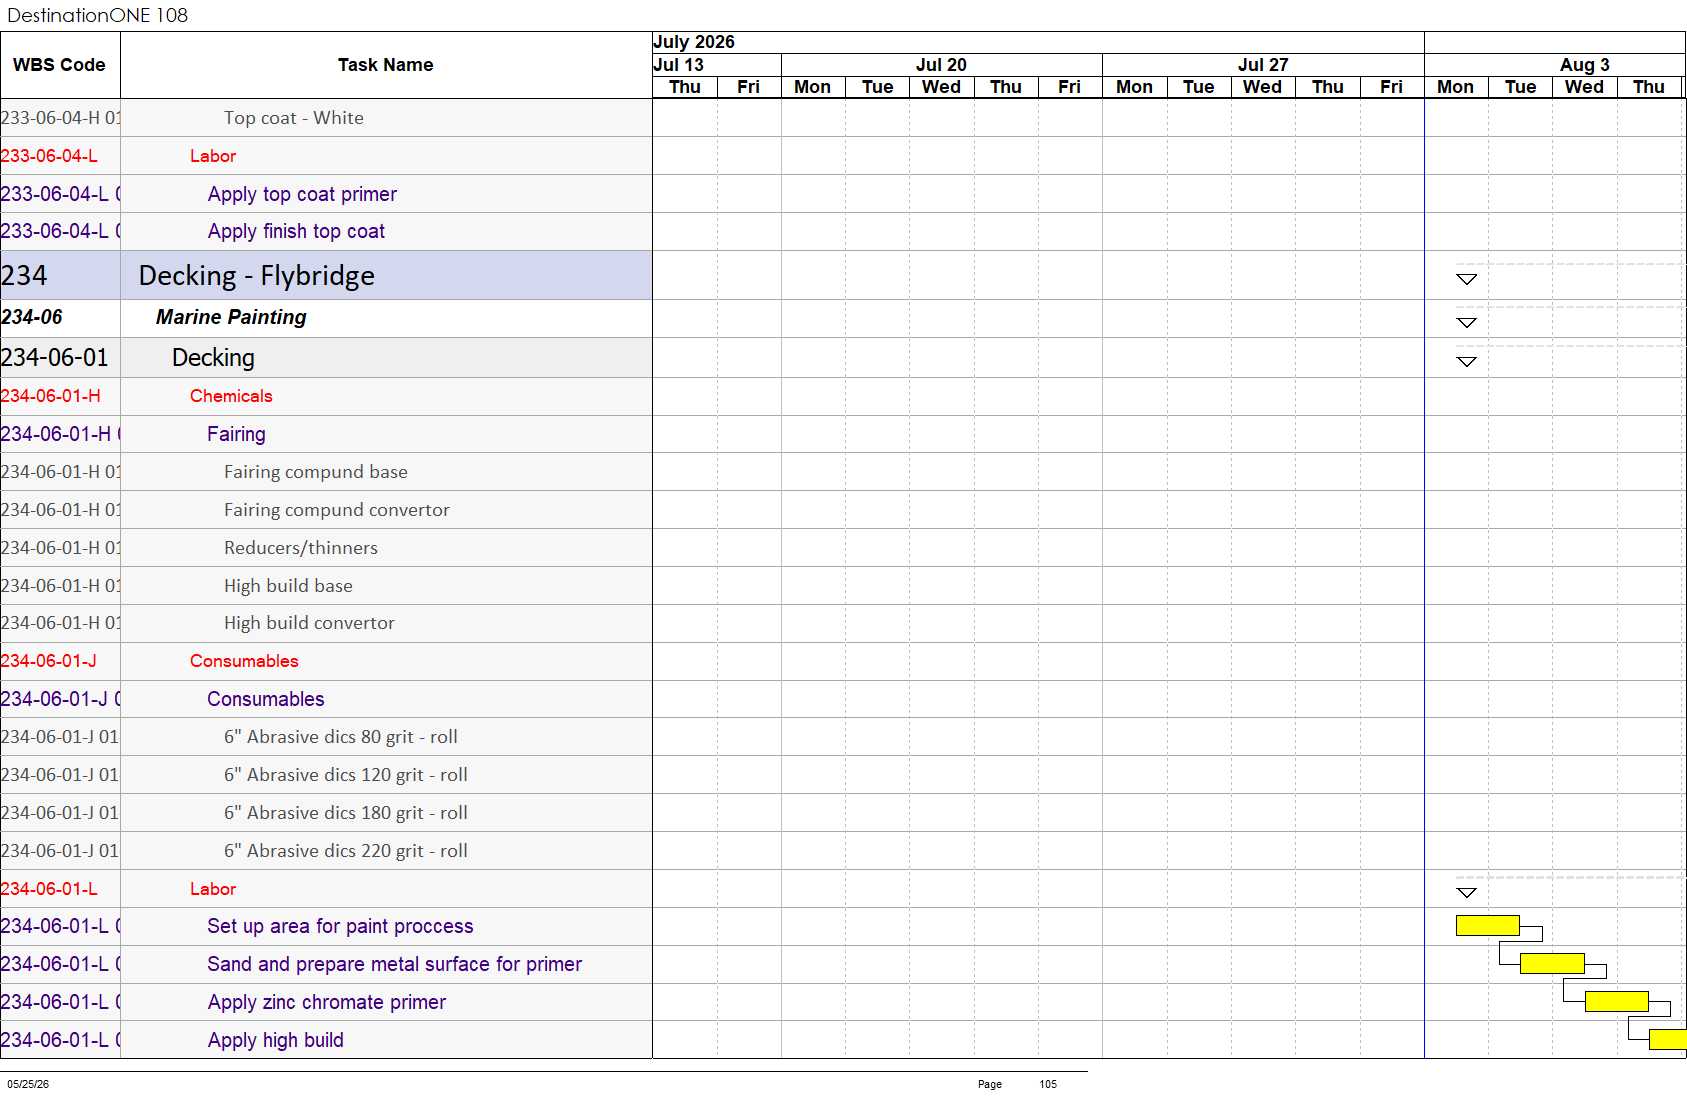Select the Marine Painting task row
Screen dimensions: 1687x1097
[326, 318]
